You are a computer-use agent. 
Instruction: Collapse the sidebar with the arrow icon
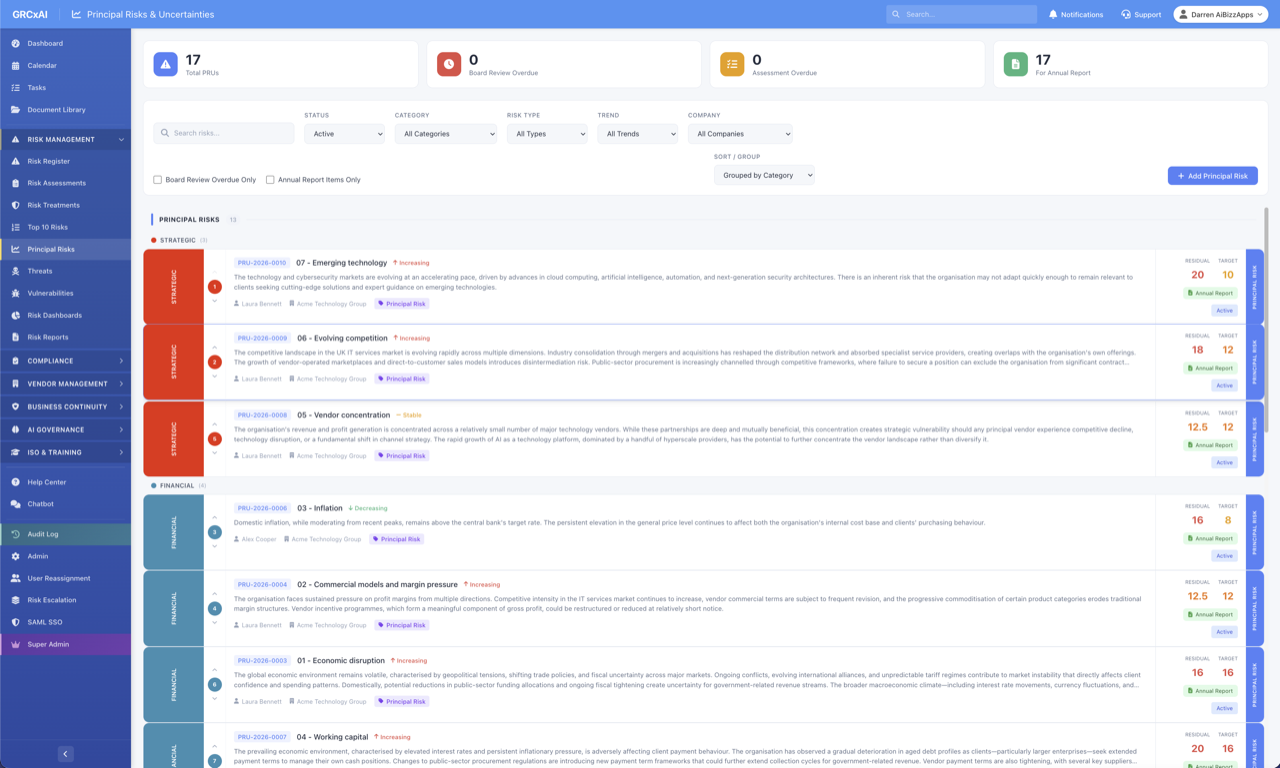coord(65,754)
